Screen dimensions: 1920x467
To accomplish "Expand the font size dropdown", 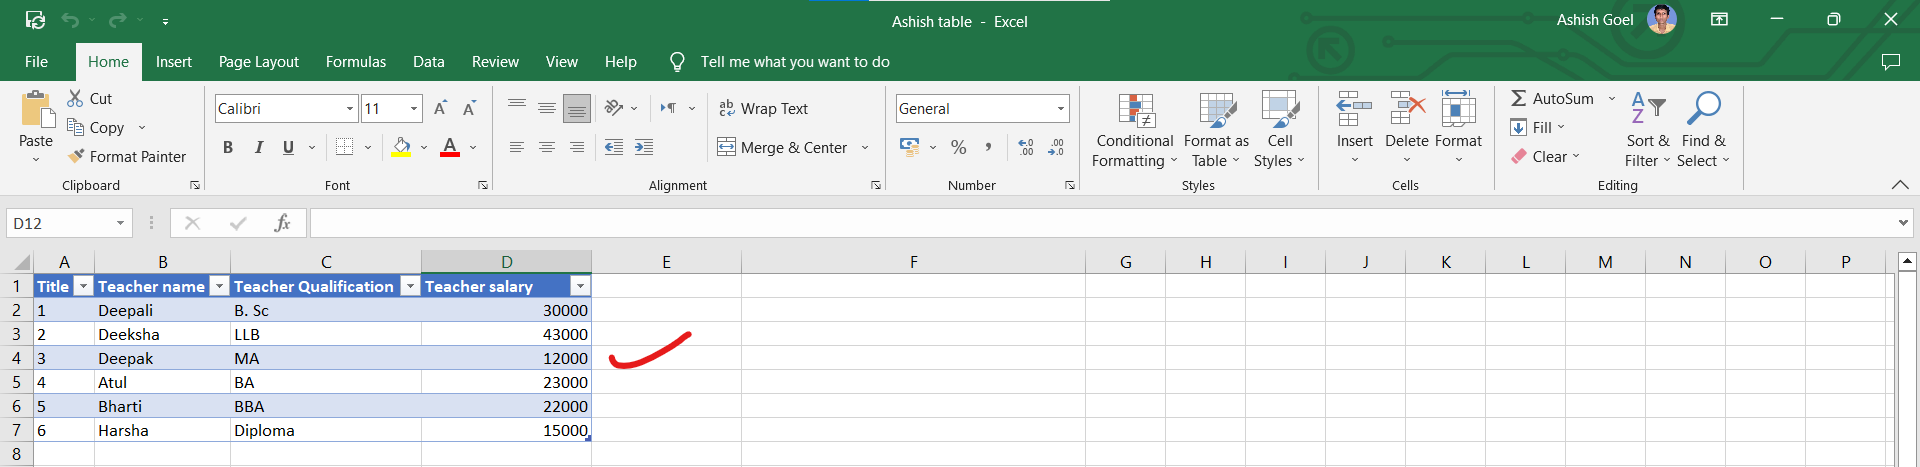I will pyautogui.click(x=413, y=108).
